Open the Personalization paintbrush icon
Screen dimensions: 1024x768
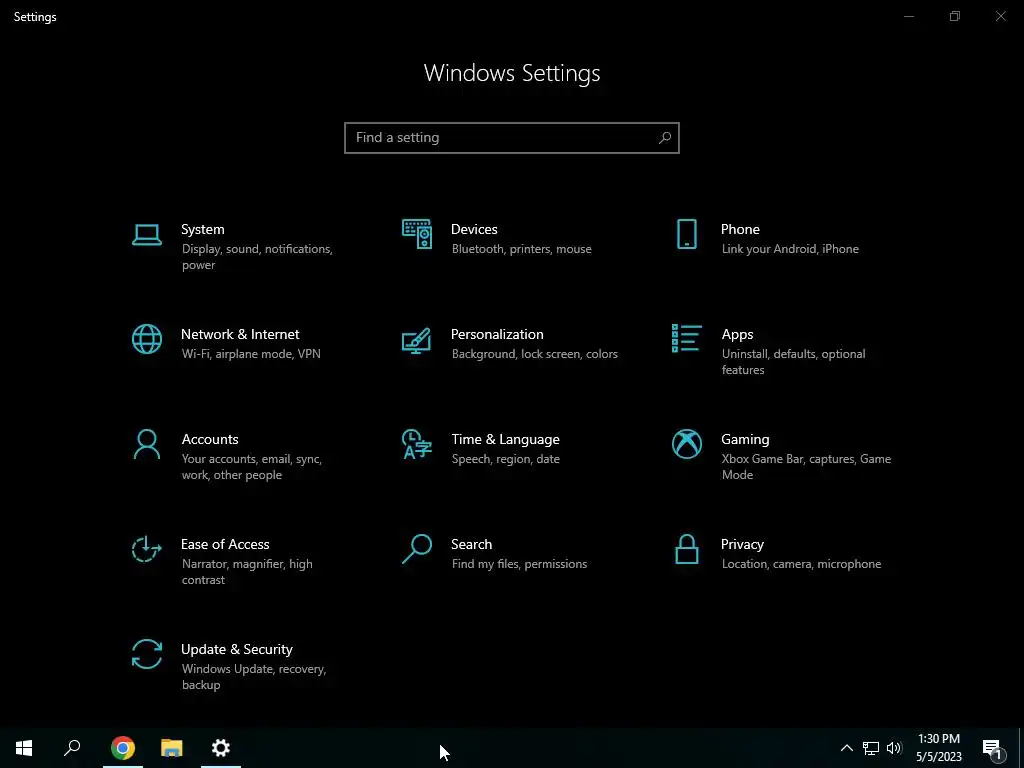(x=417, y=340)
